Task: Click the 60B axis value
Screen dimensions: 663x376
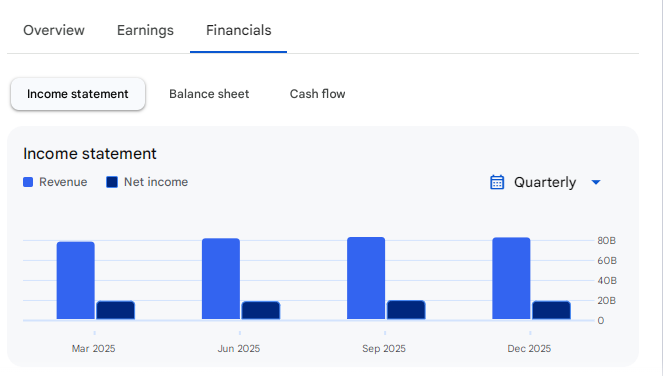Action: [607, 261]
